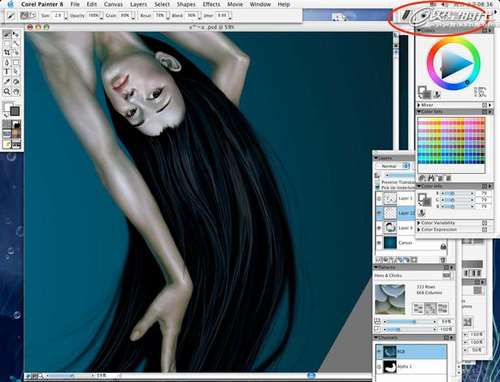Expand the Color Expression panel
Image resolution: width=500 pixels, height=382 pixels.
pyautogui.click(x=419, y=230)
